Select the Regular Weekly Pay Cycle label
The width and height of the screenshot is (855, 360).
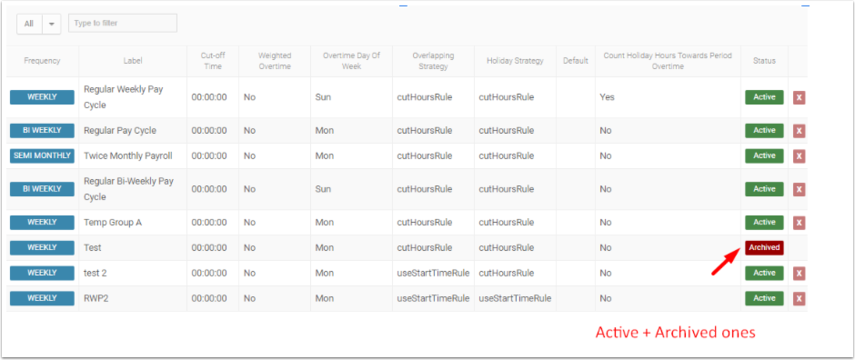(123, 97)
